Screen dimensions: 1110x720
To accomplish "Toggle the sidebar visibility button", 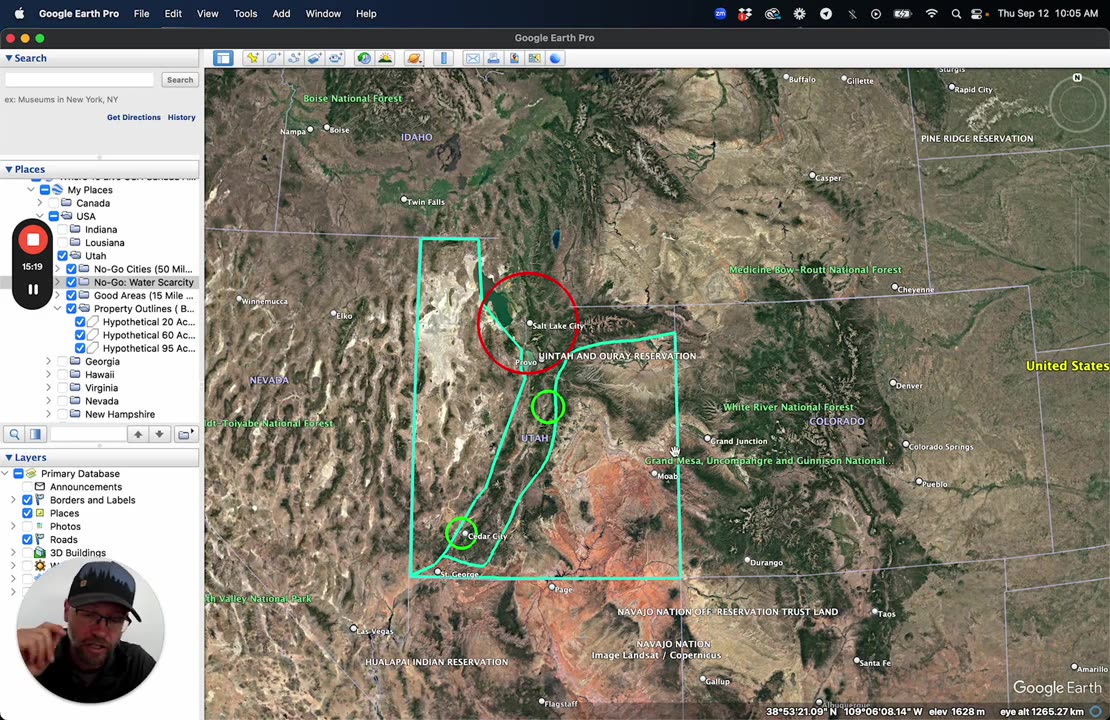I will coord(223,58).
